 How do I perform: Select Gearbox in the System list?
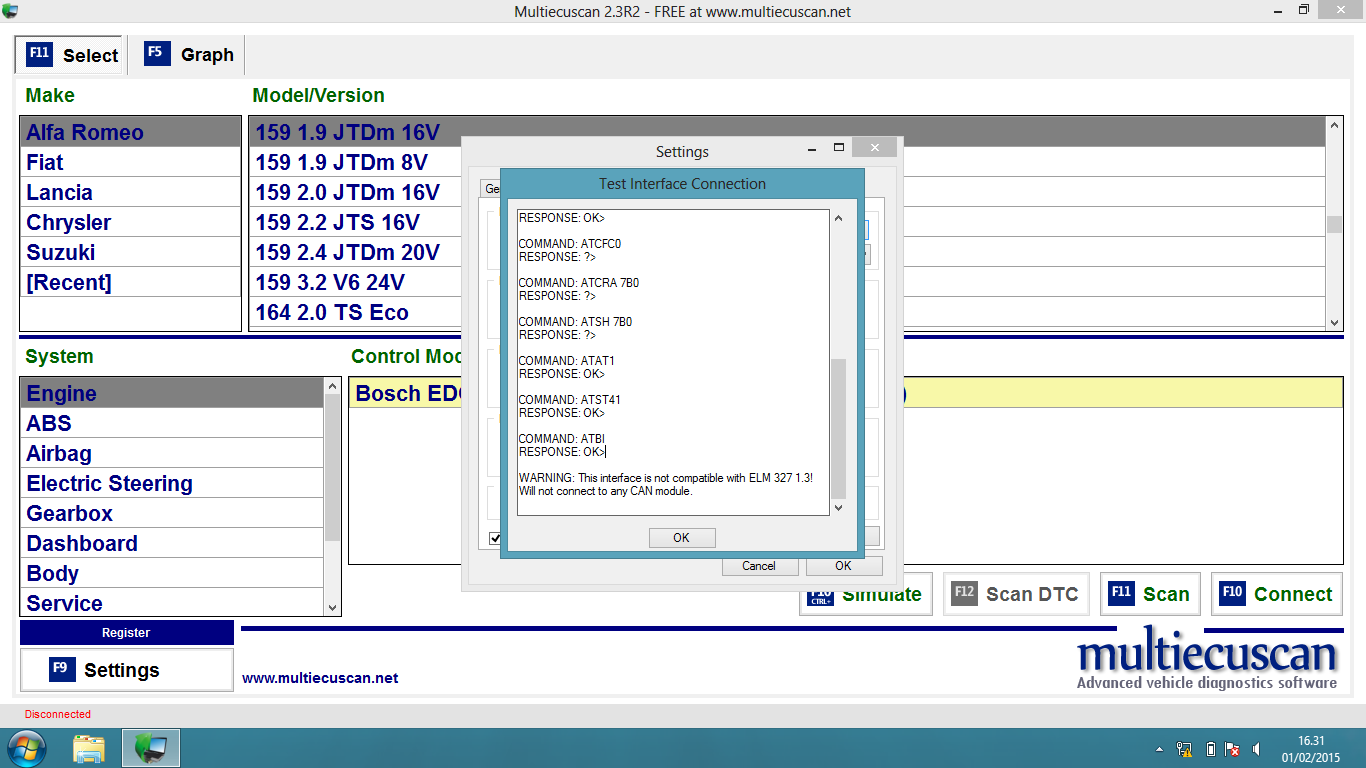pyautogui.click(x=172, y=513)
